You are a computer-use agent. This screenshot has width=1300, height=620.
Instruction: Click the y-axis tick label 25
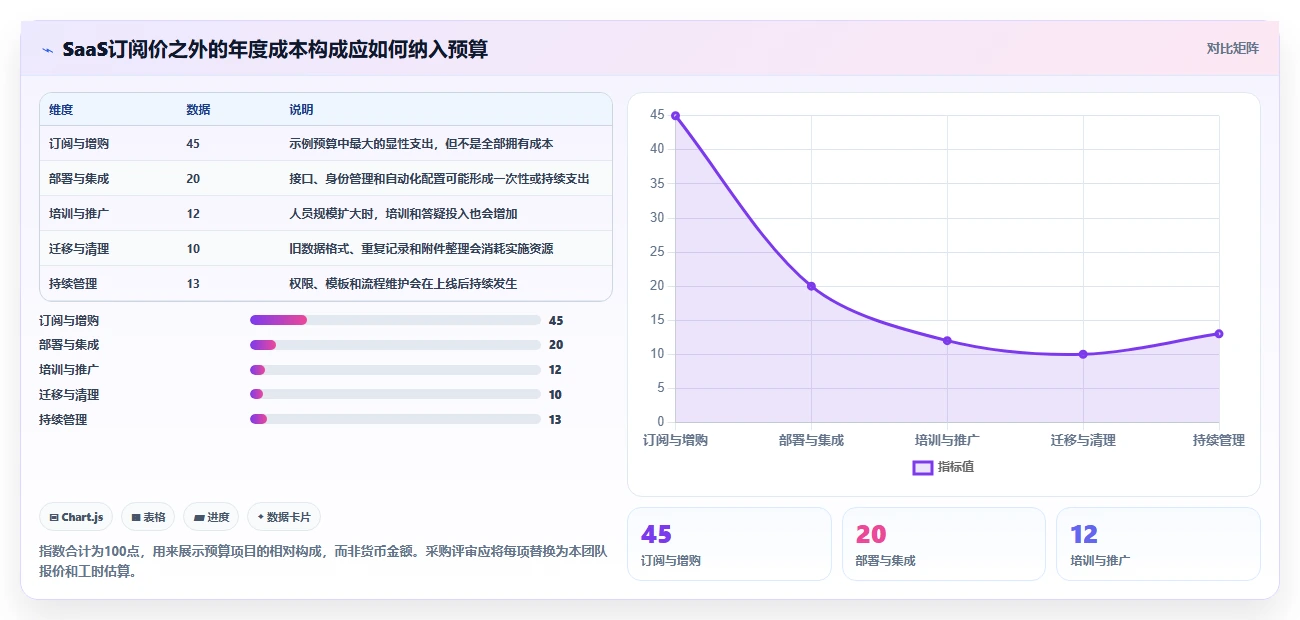click(657, 251)
